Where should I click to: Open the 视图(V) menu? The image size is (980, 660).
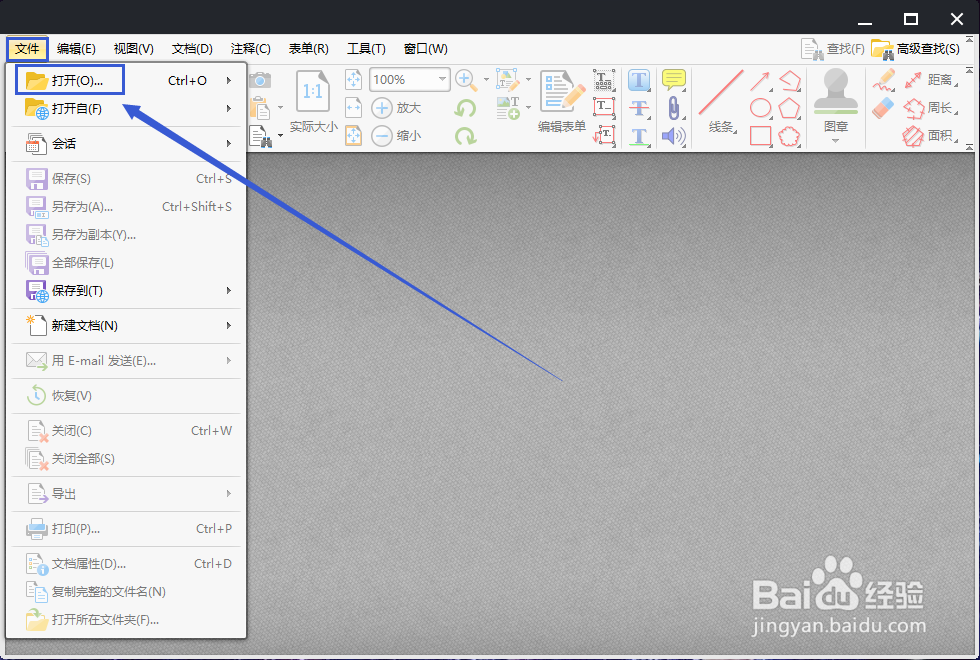(133, 49)
